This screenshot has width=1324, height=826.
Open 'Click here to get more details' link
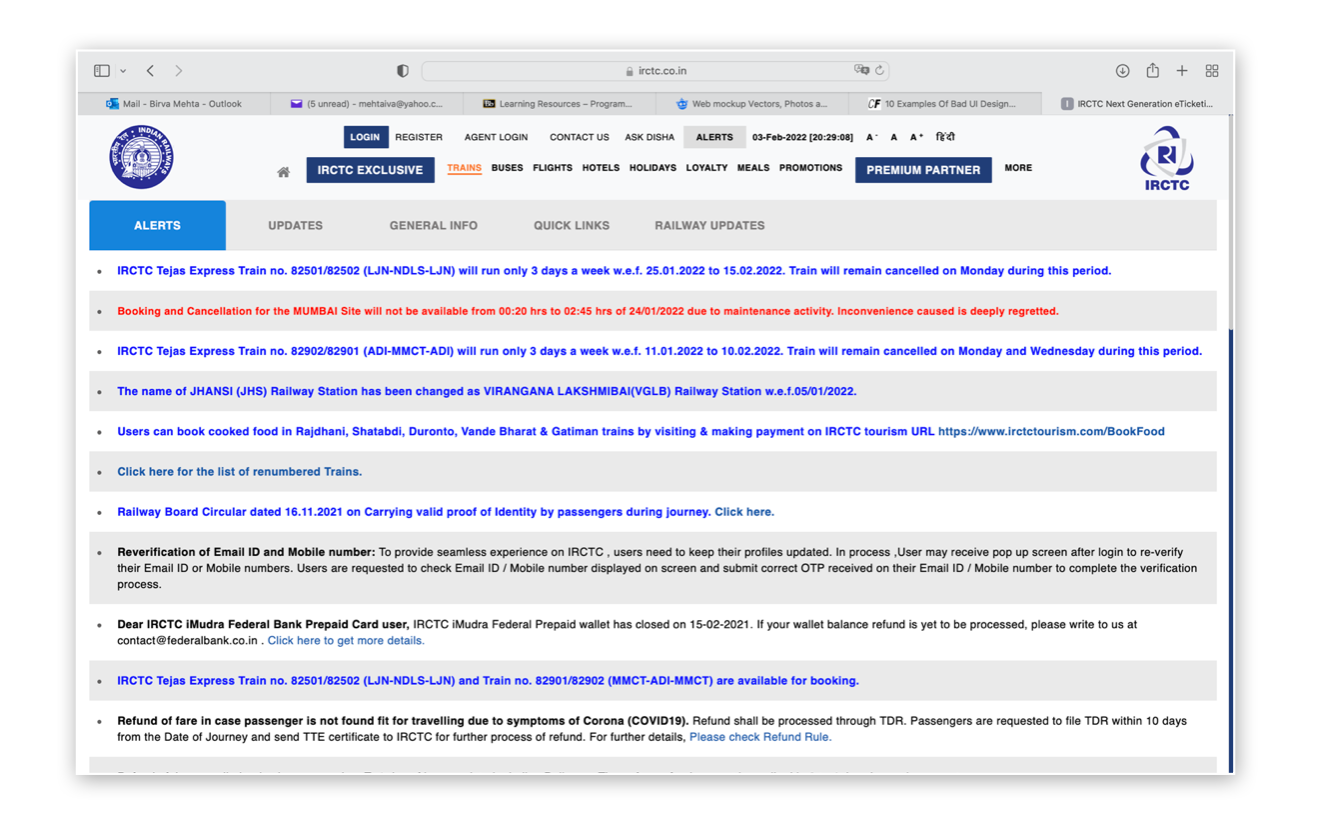(346, 641)
